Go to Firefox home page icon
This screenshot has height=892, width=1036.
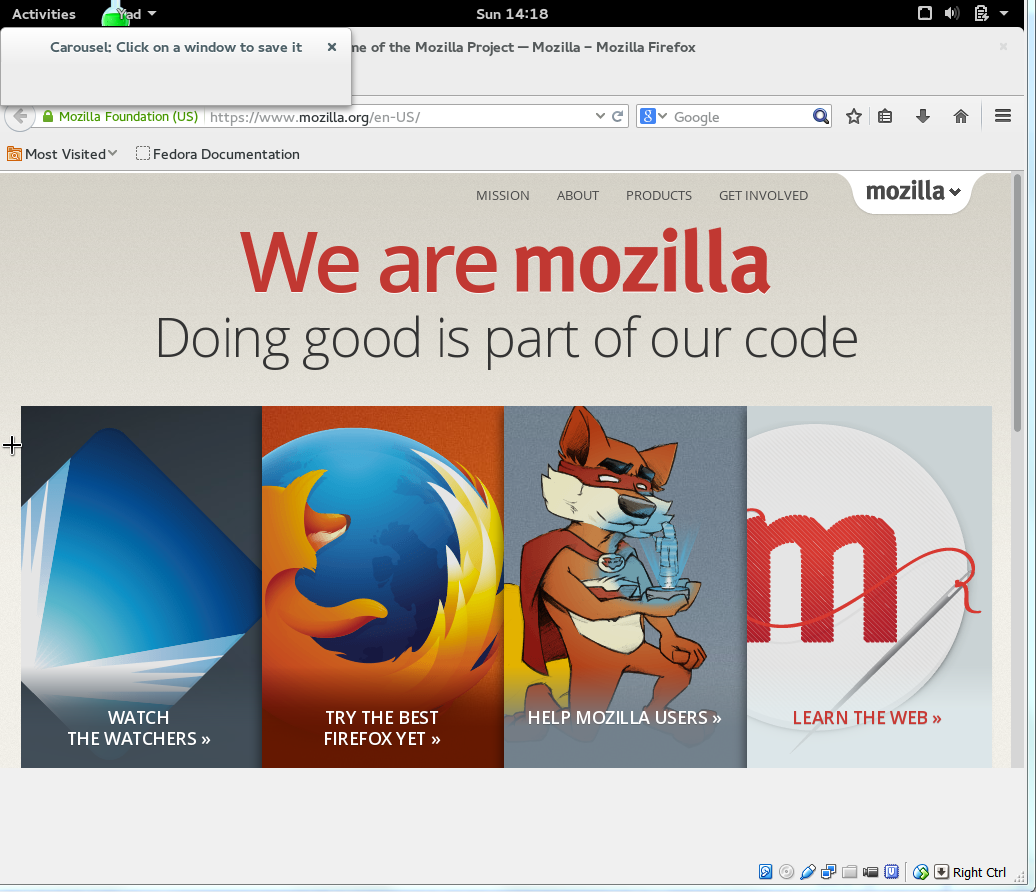pos(961,117)
